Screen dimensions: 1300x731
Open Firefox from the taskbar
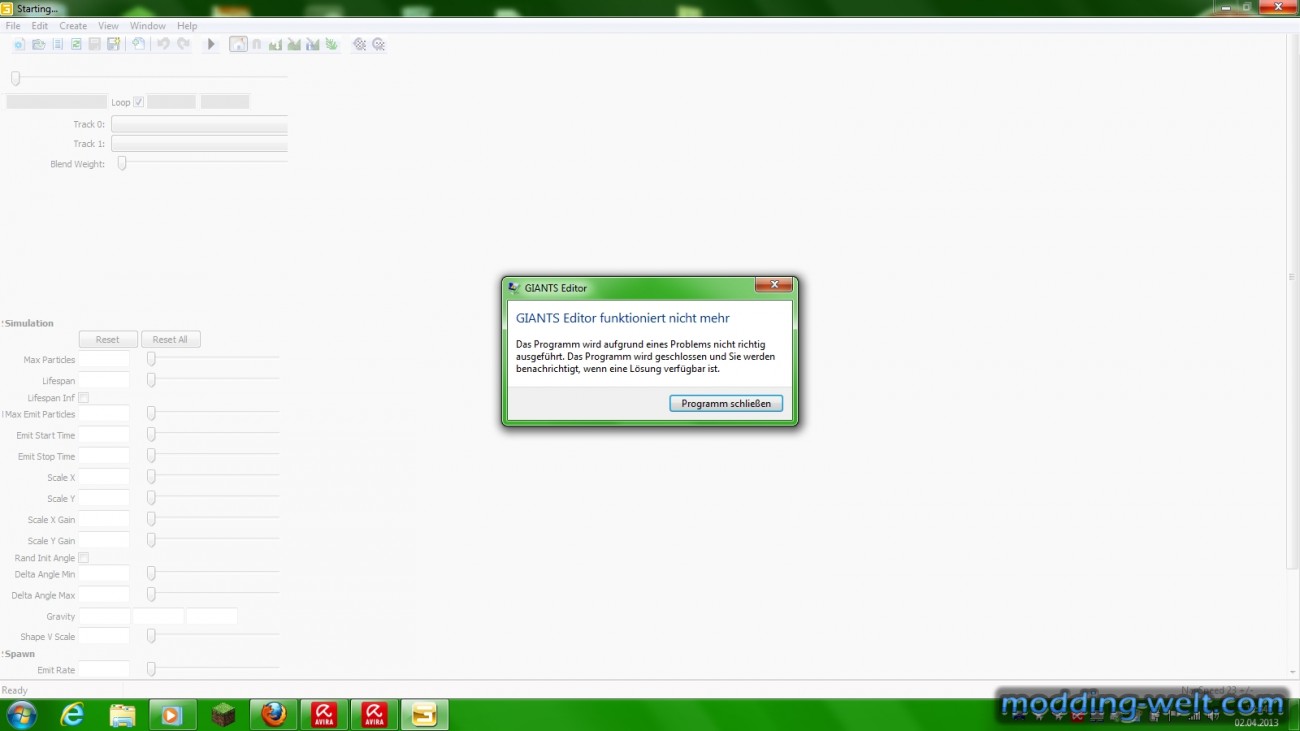[273, 714]
